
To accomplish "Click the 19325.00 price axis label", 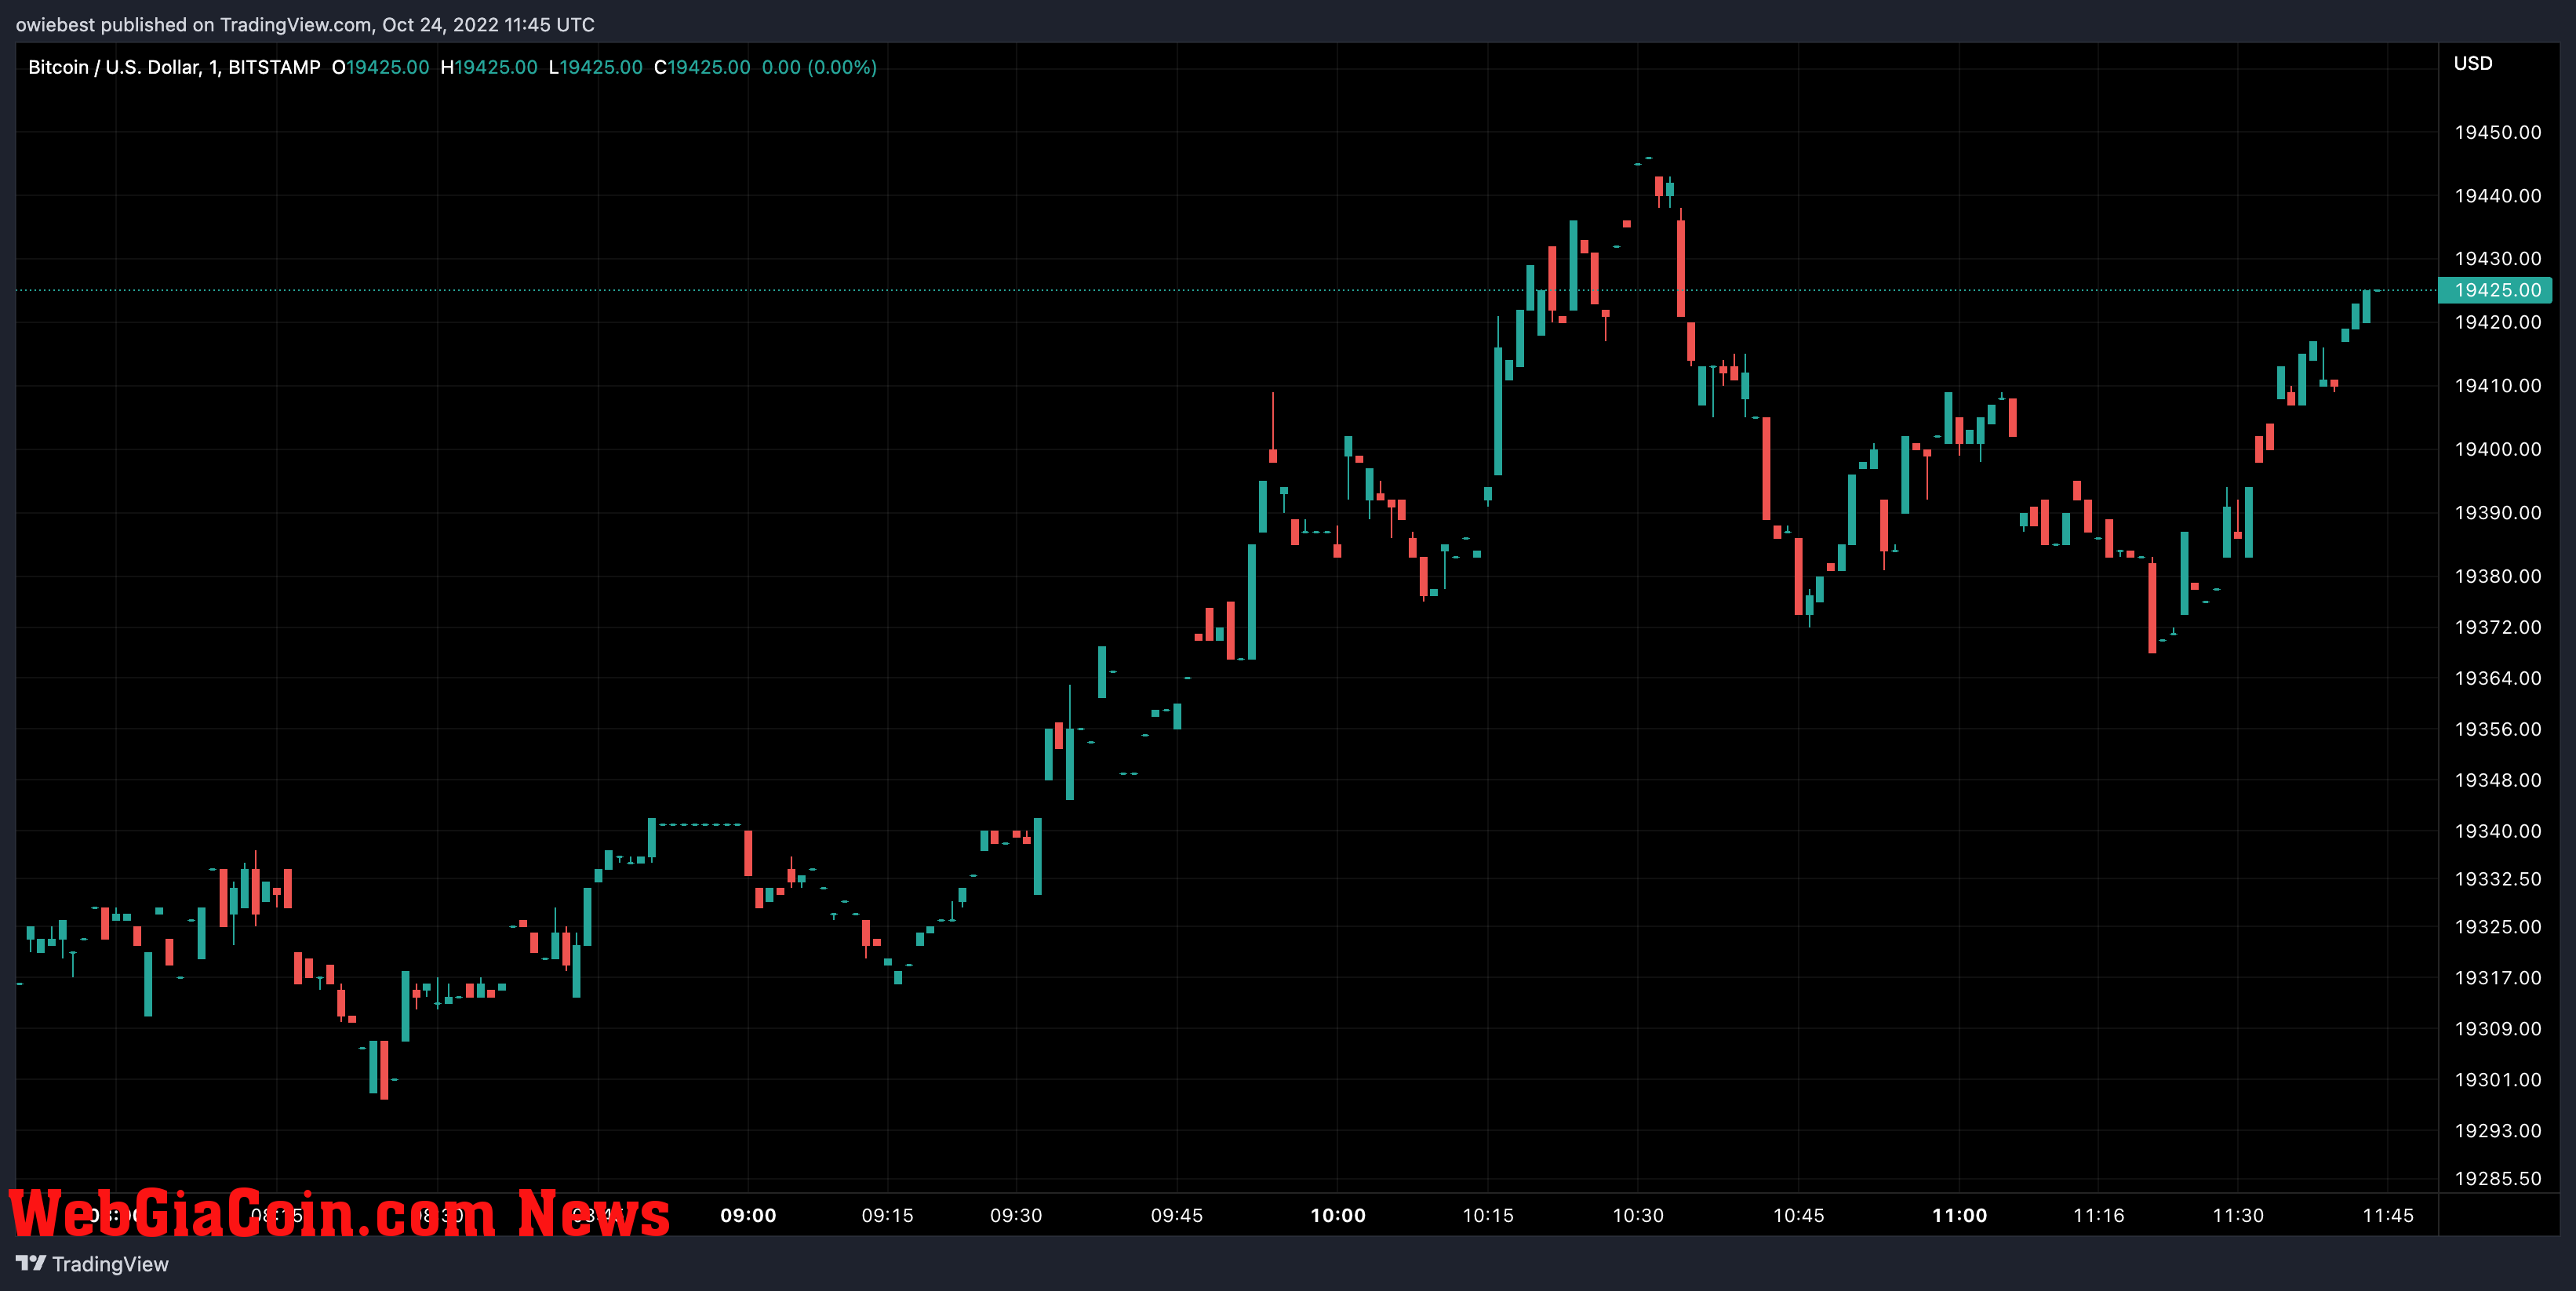I will [2497, 927].
